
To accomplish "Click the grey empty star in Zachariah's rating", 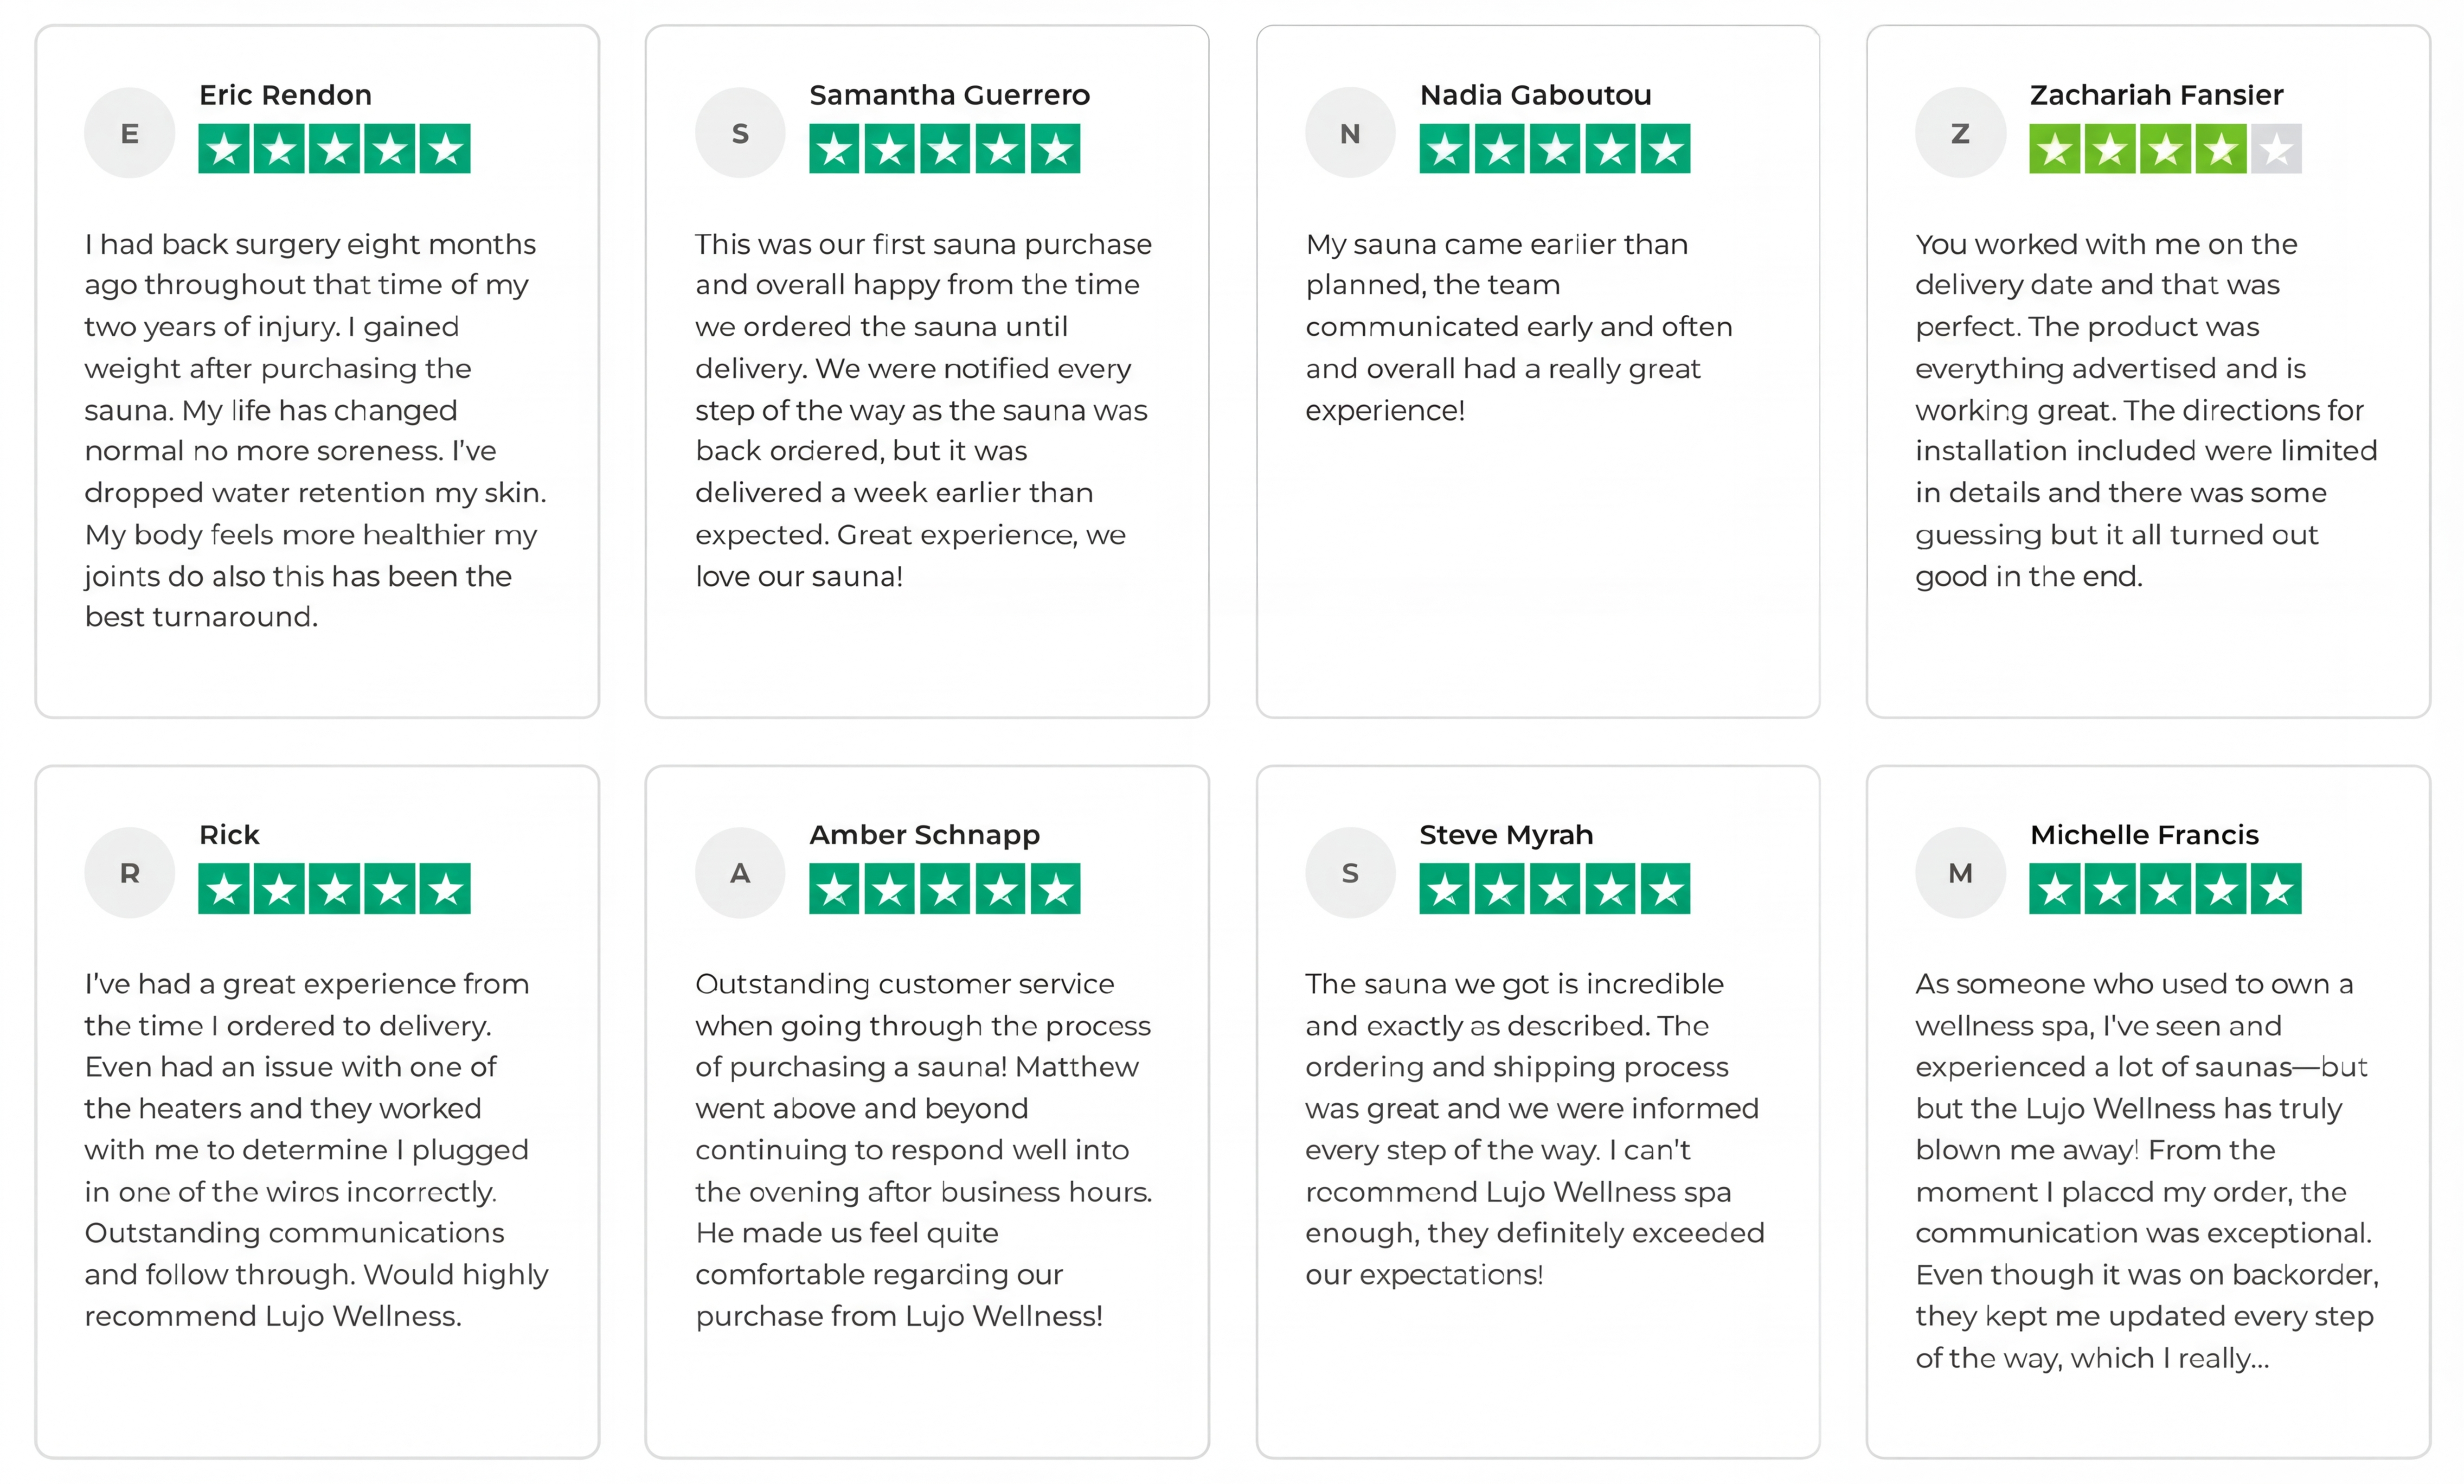I will tap(2277, 149).
